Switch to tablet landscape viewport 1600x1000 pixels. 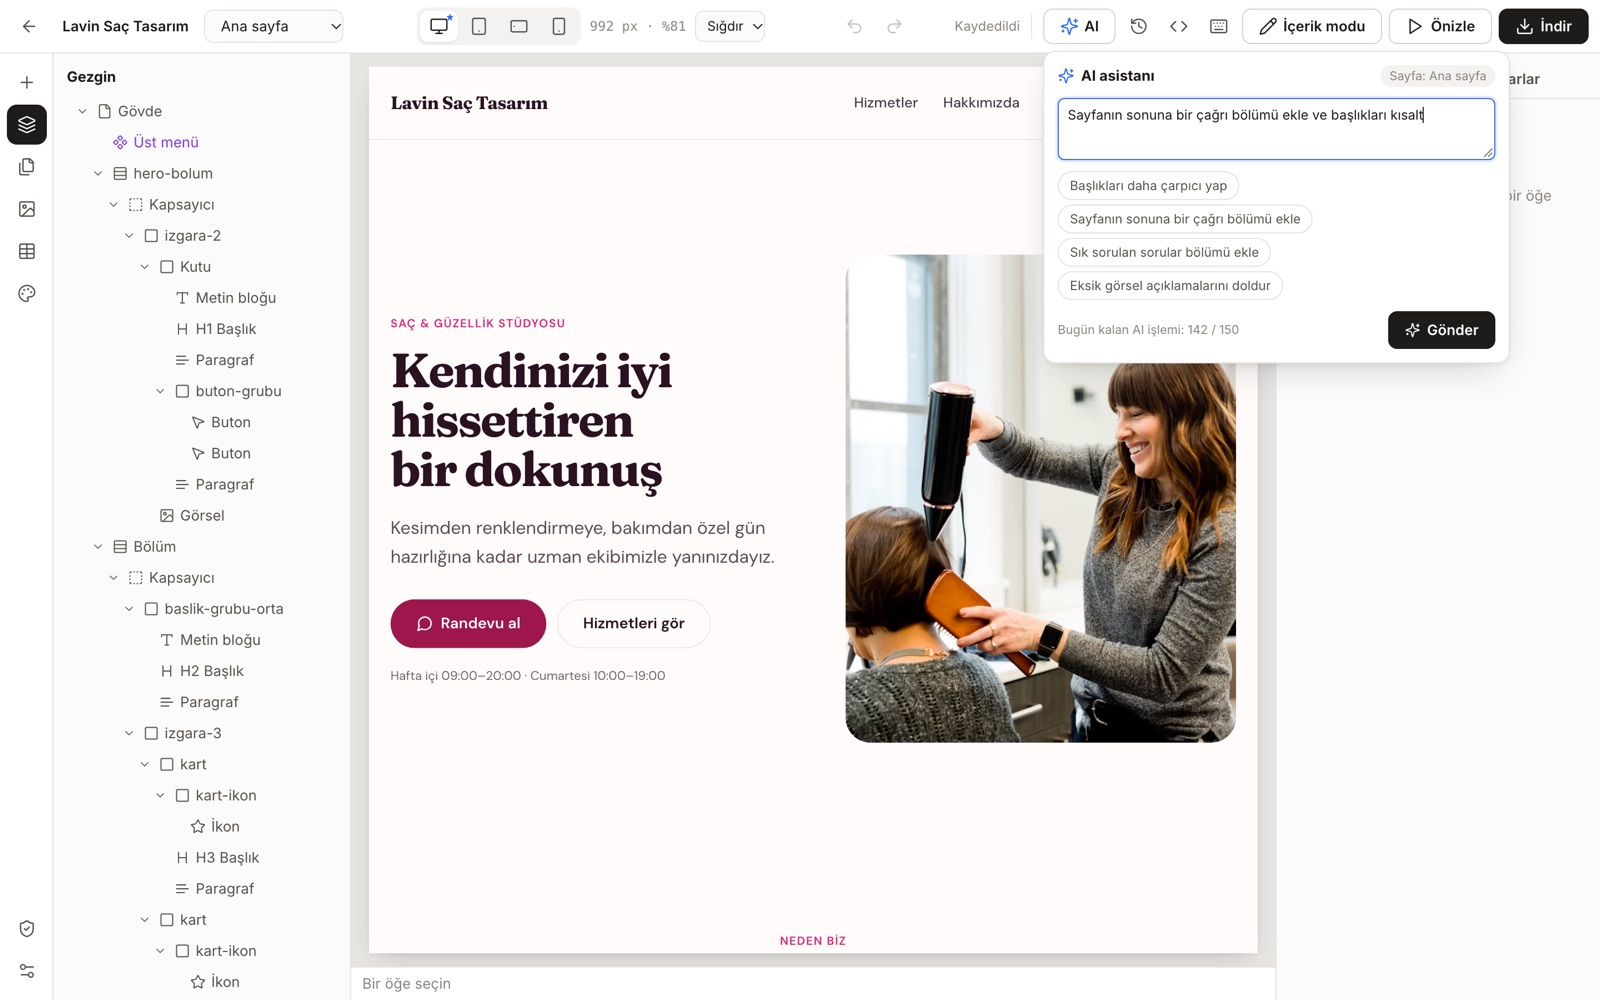[x=519, y=26]
